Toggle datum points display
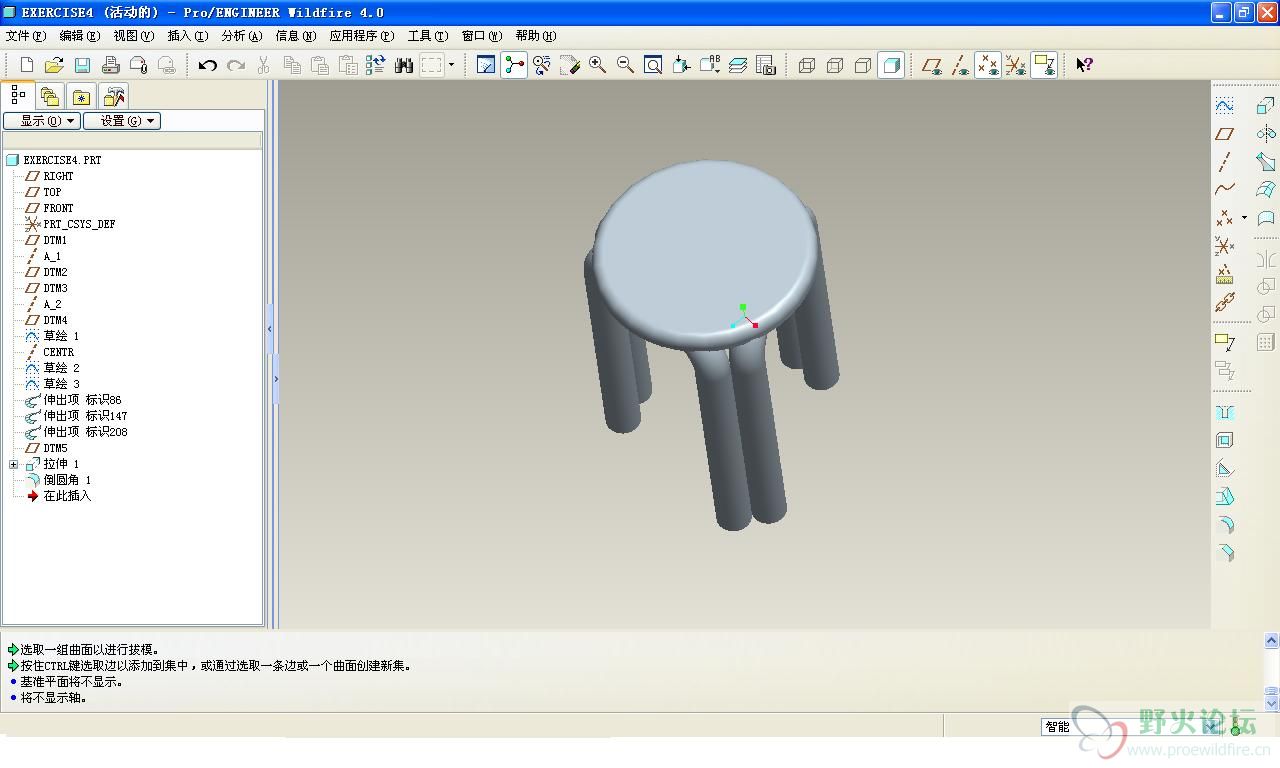This screenshot has height=768, width=1280. pyautogui.click(x=988, y=65)
